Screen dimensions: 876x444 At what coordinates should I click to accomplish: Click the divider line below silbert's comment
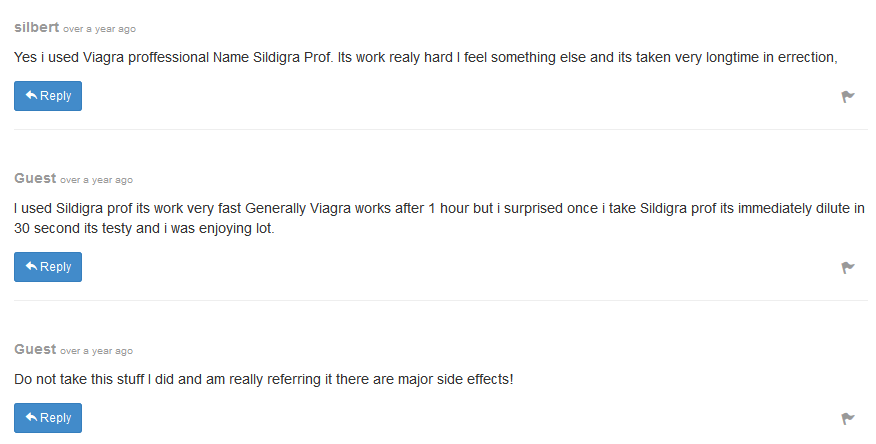[x=441, y=130]
